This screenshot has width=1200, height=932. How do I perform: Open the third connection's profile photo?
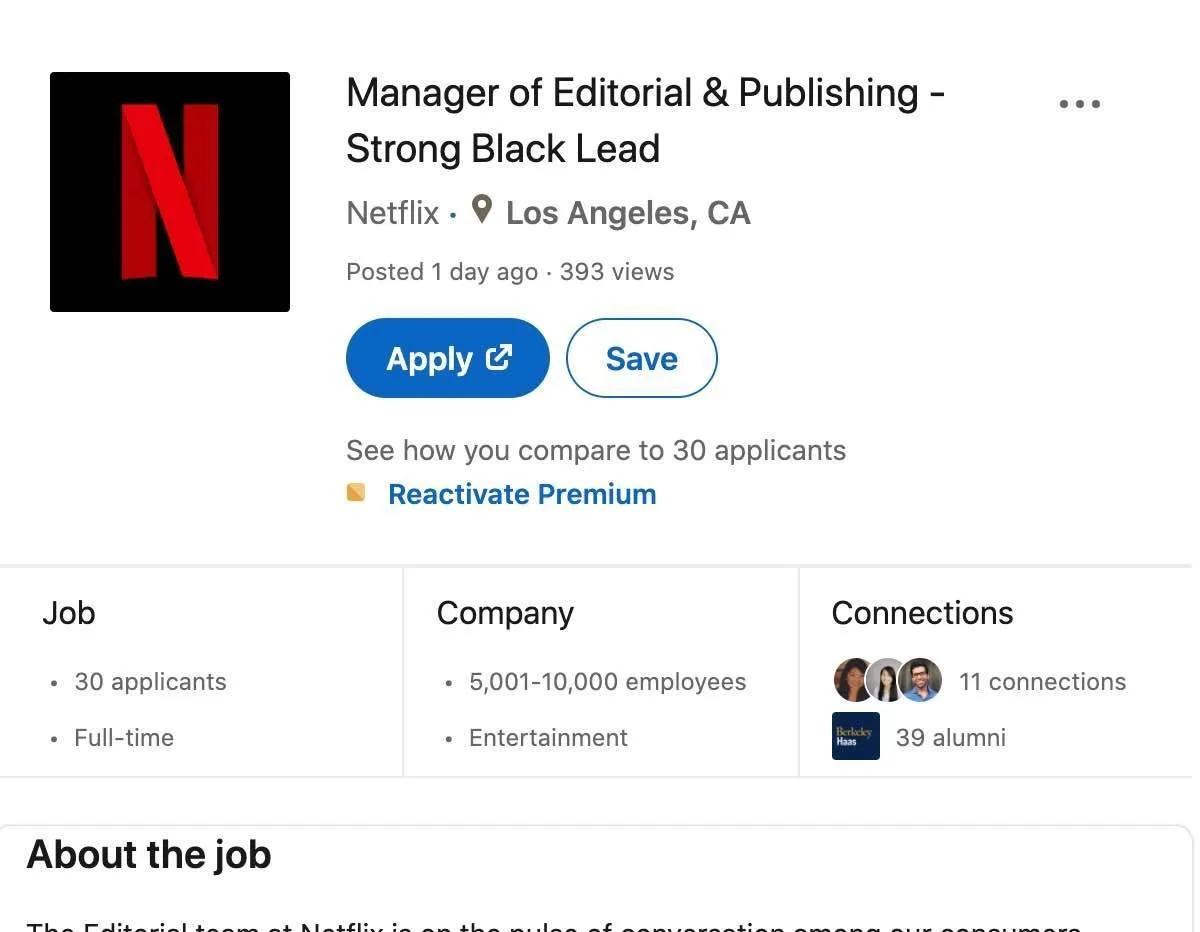tap(920, 681)
